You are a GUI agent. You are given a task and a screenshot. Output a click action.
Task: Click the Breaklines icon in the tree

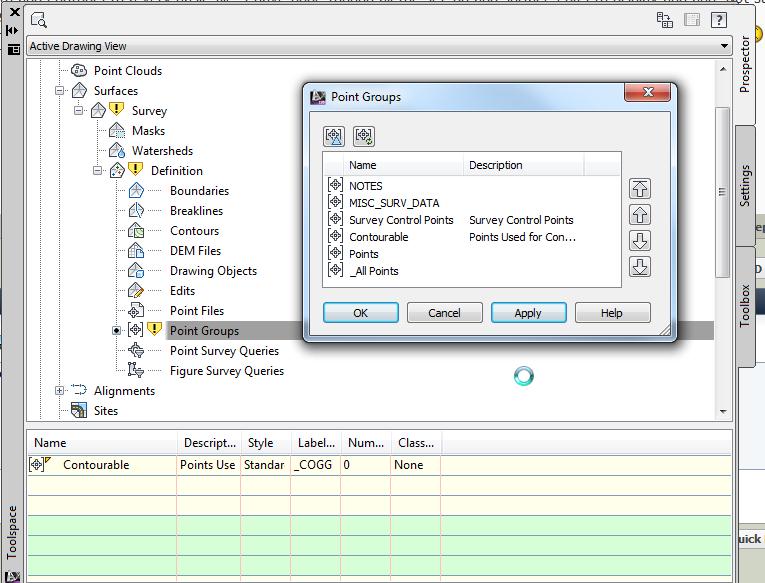137,211
